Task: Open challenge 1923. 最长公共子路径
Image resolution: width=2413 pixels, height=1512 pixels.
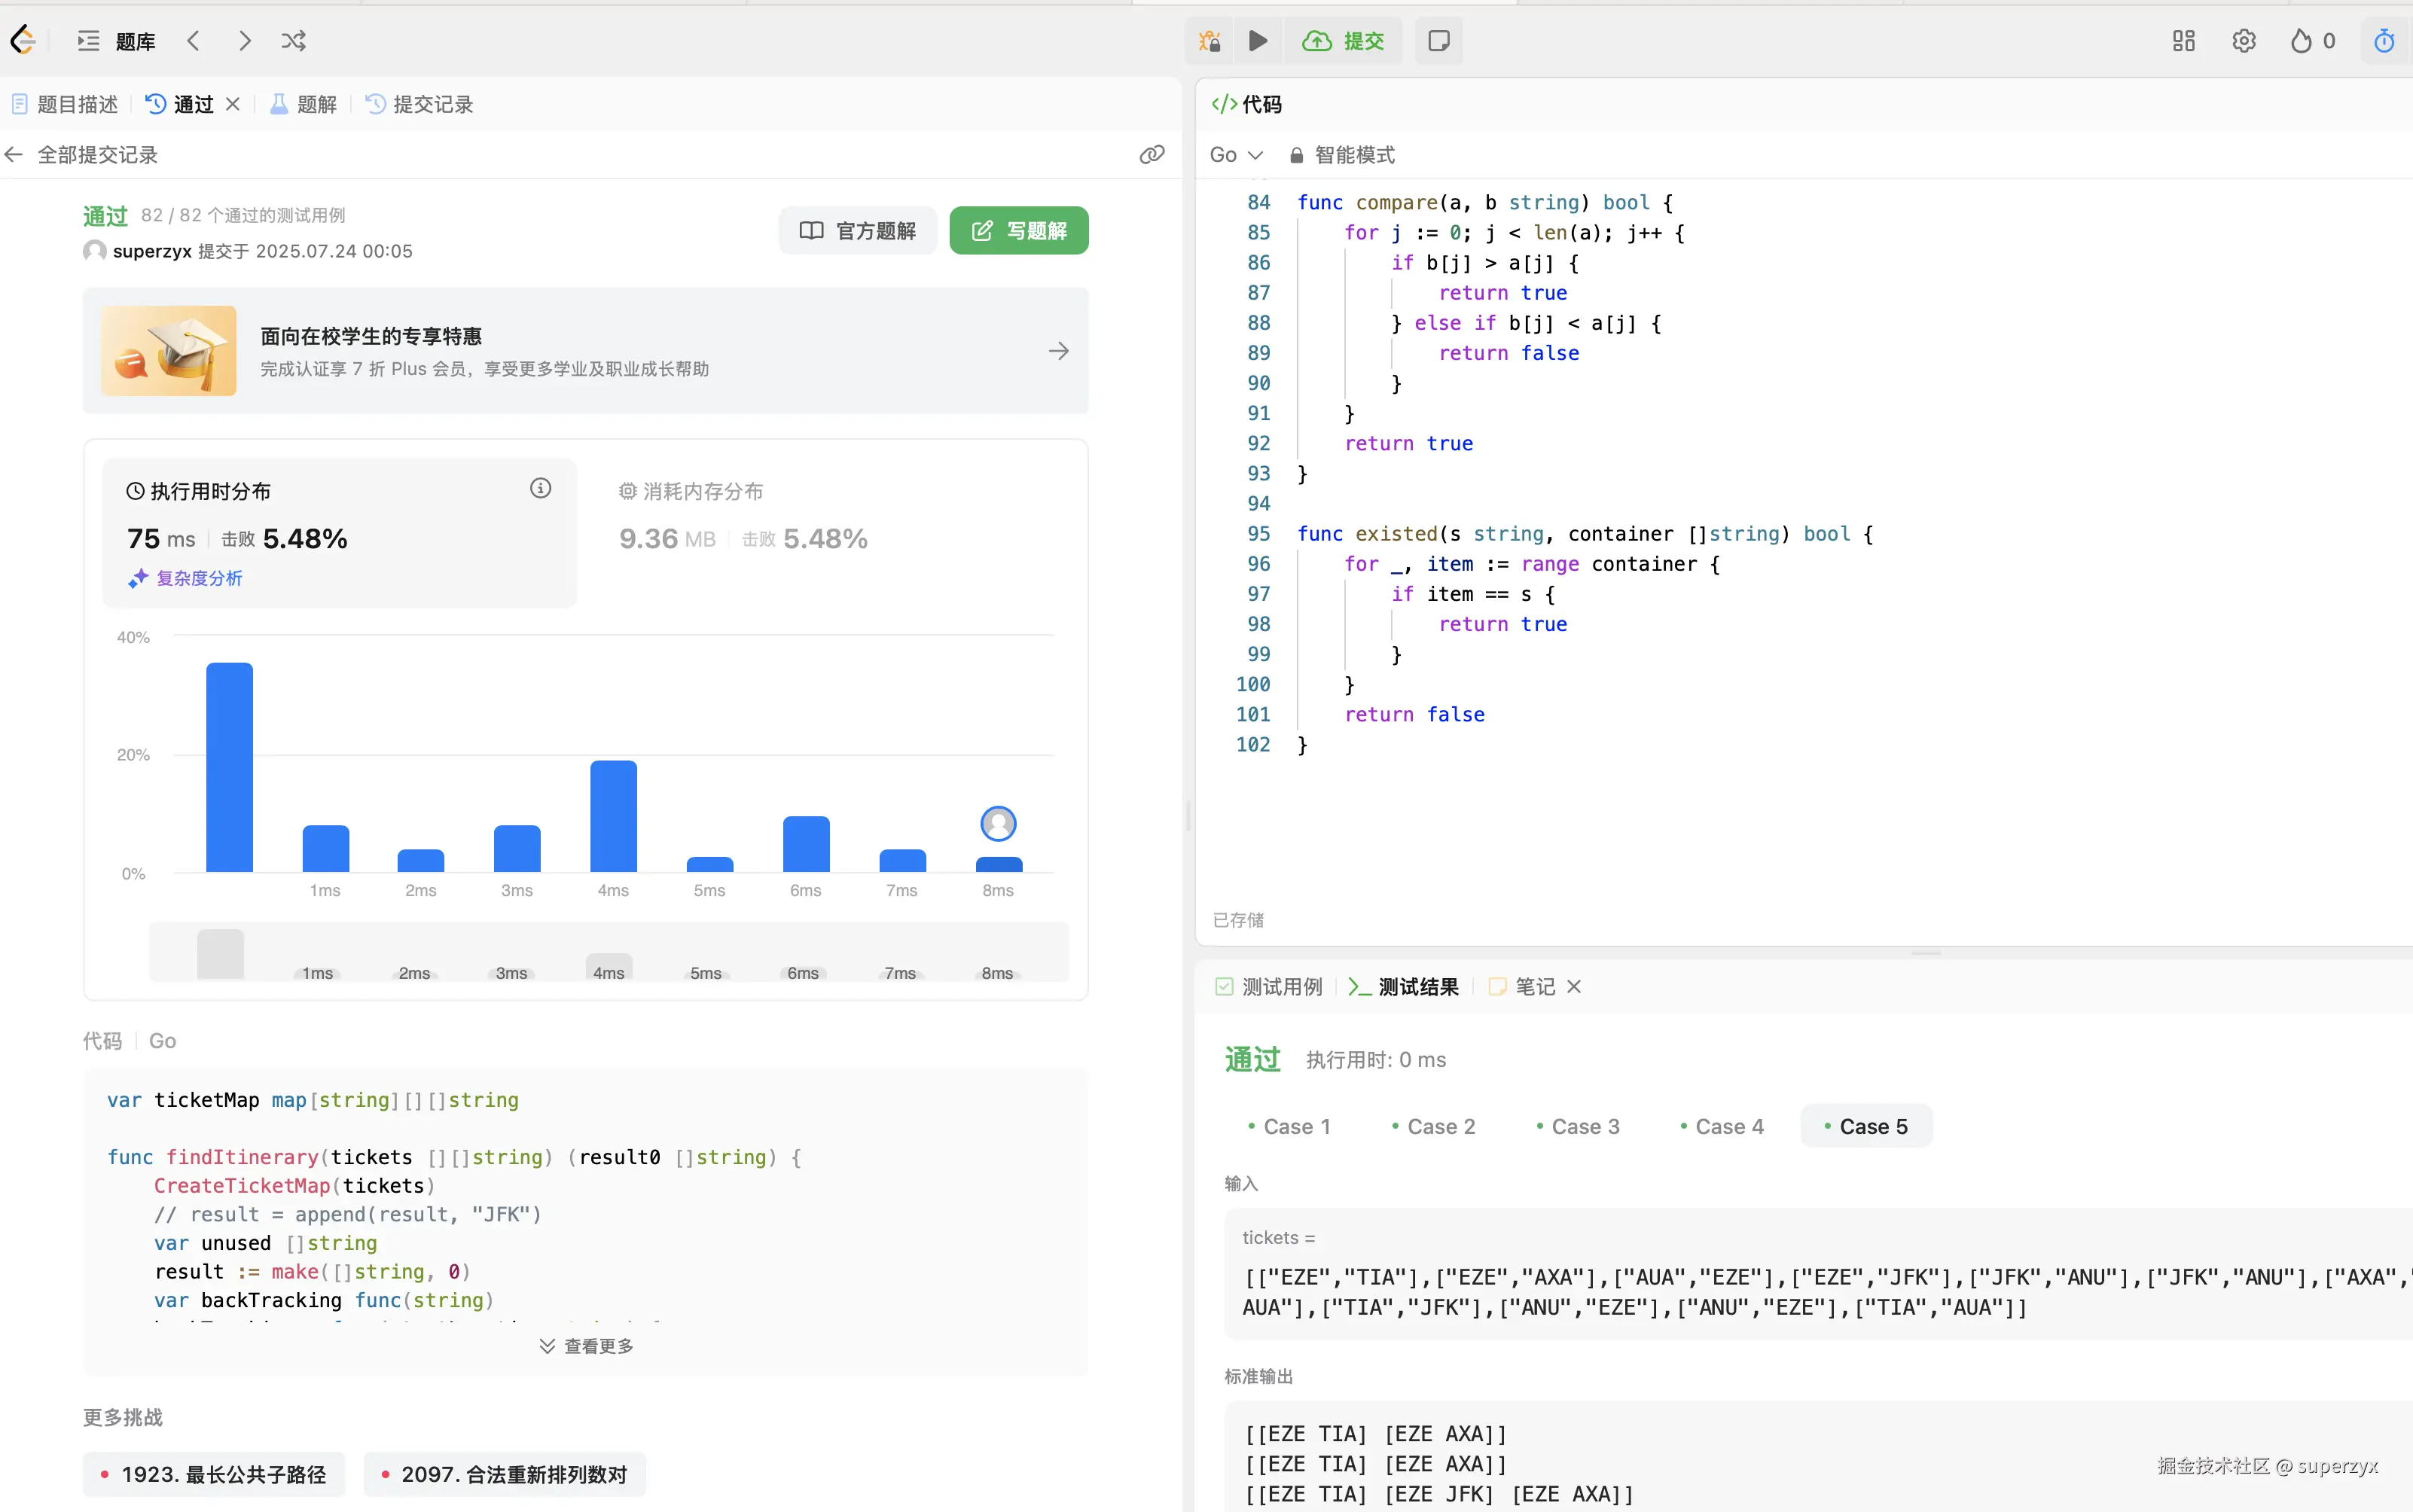Action: [214, 1474]
